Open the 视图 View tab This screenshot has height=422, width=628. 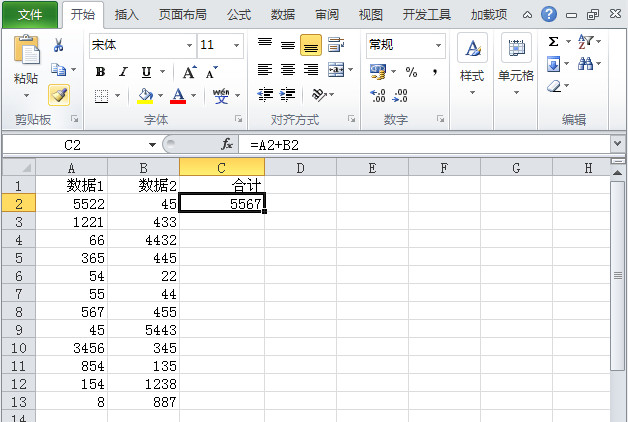click(x=371, y=15)
